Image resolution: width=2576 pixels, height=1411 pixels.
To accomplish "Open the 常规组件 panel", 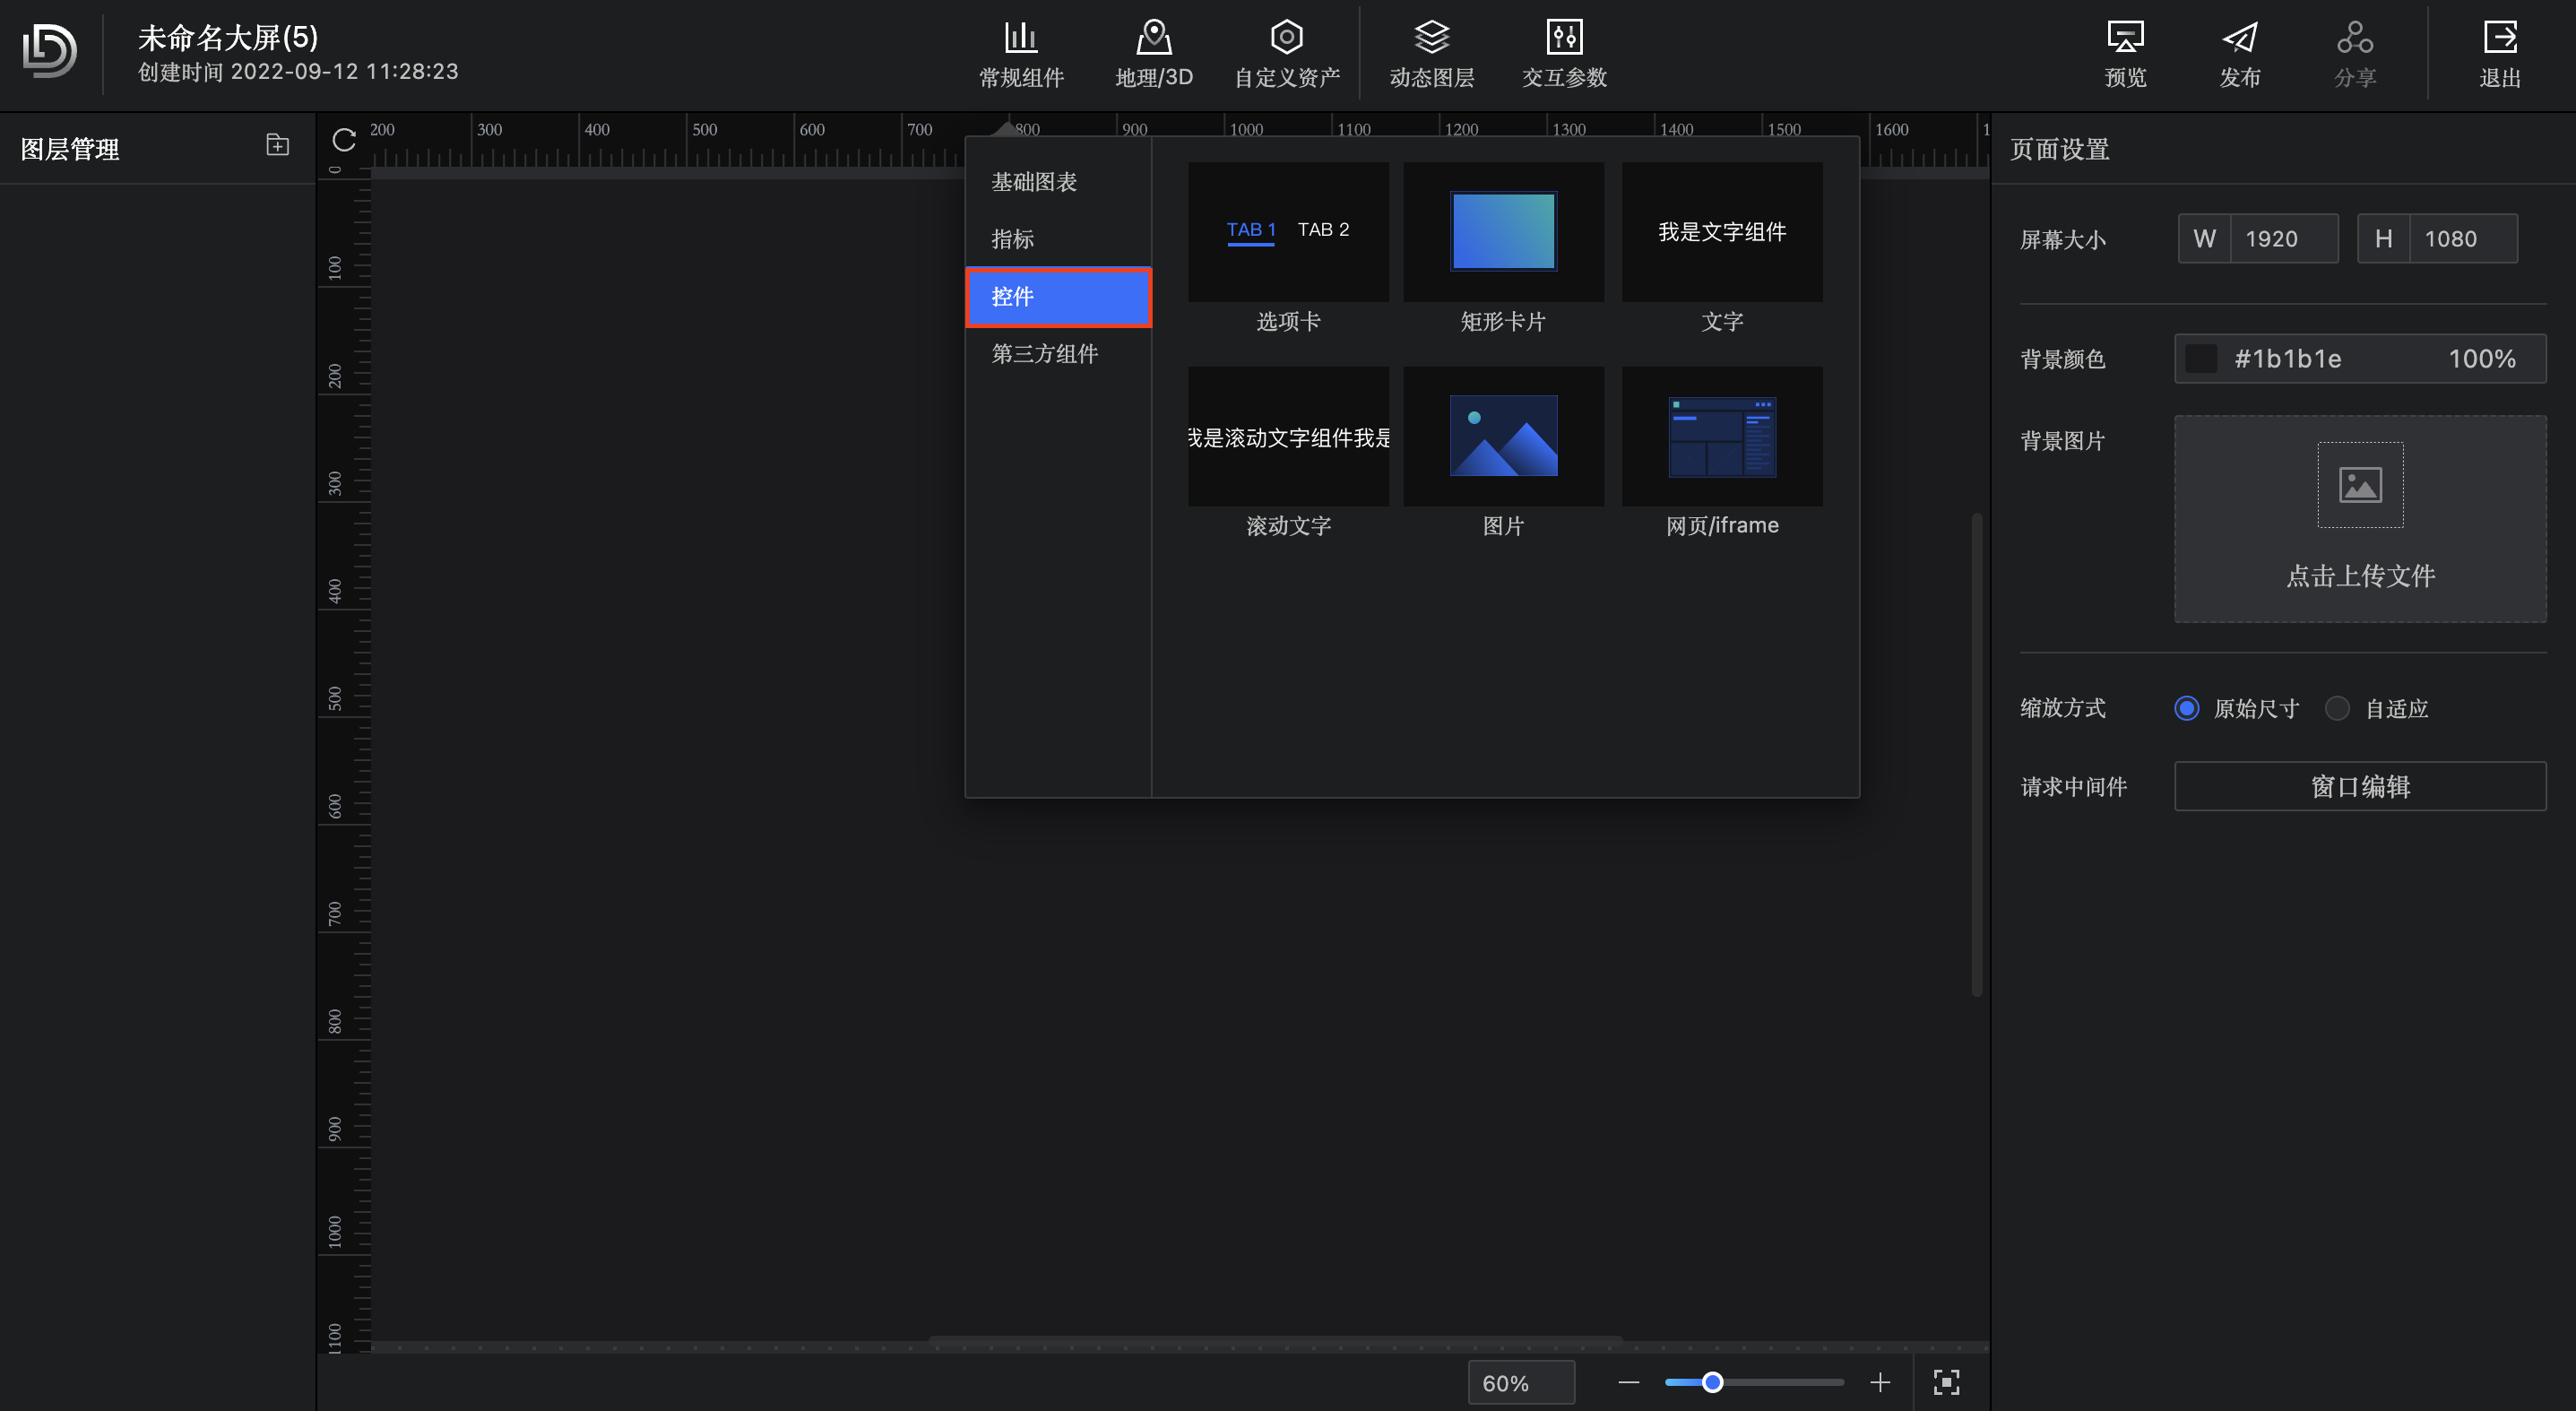I will tap(1020, 52).
